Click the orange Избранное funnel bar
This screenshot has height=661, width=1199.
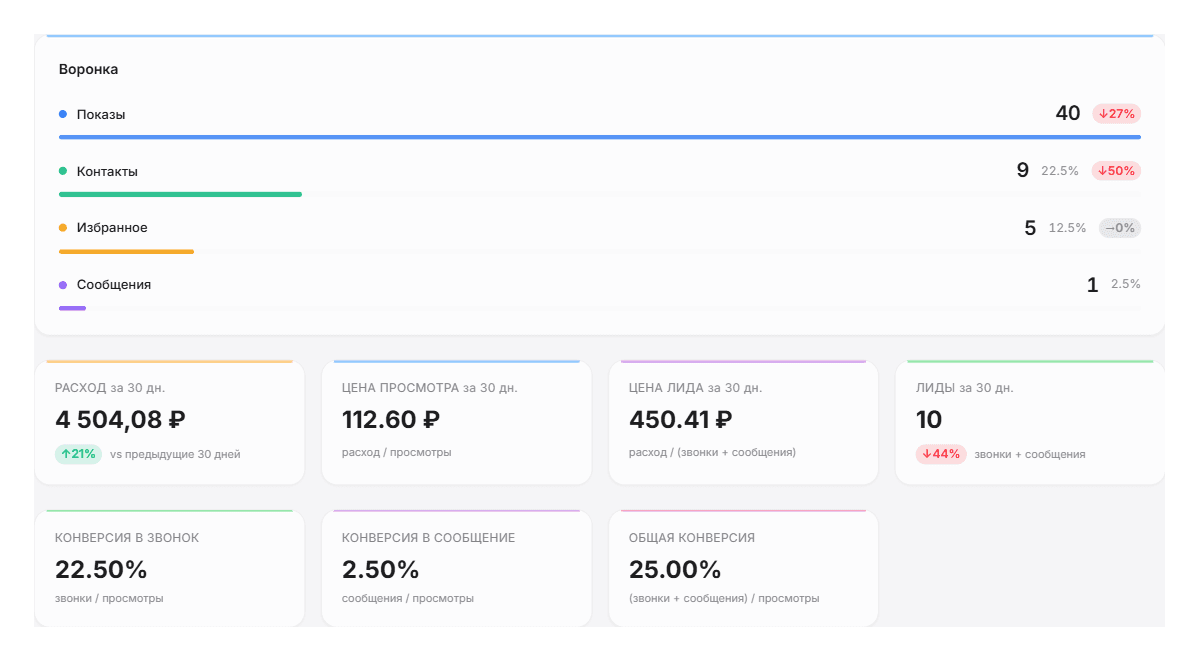point(126,251)
